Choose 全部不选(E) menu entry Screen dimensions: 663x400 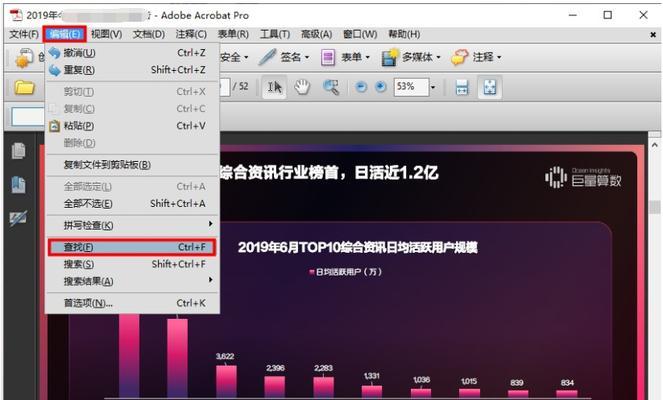pyautogui.click(x=132, y=204)
